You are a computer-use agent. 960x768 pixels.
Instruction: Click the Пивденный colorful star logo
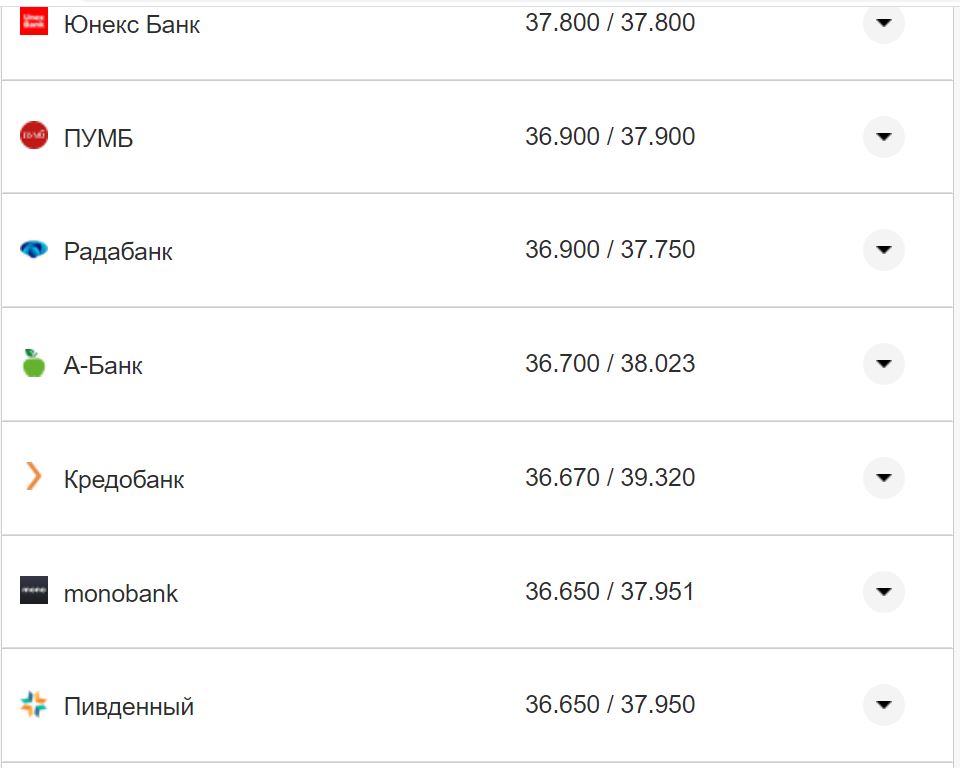point(34,704)
